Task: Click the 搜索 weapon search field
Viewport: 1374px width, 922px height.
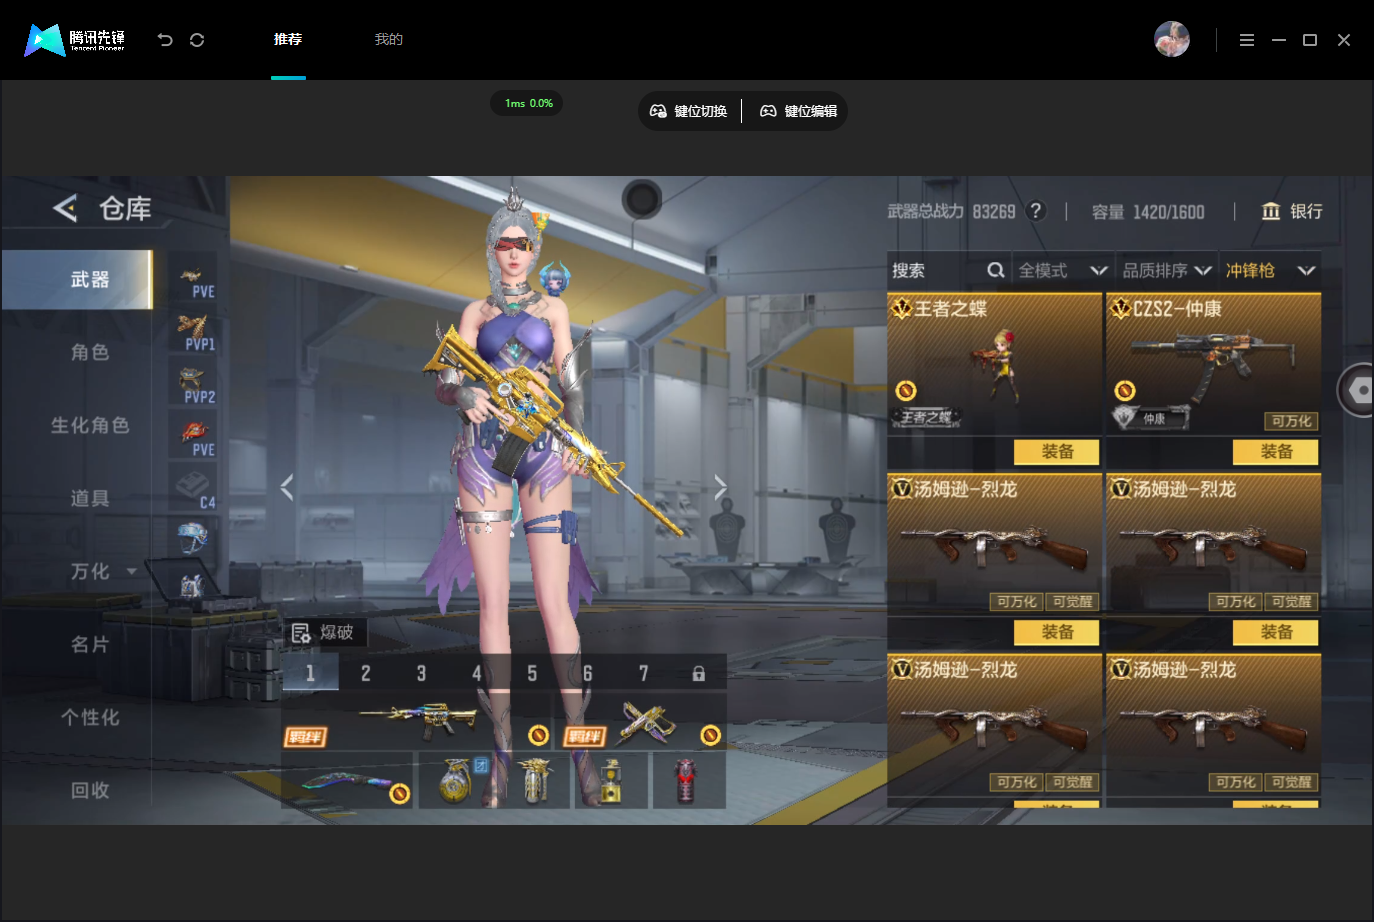Action: click(x=948, y=270)
